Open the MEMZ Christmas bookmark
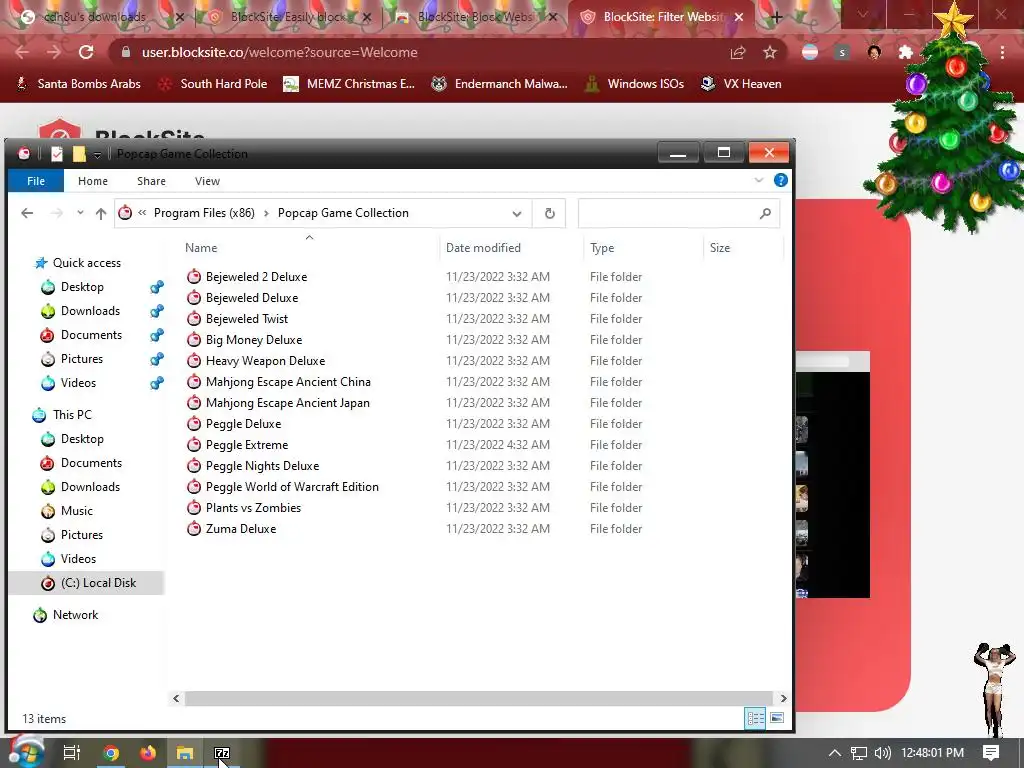 (349, 84)
